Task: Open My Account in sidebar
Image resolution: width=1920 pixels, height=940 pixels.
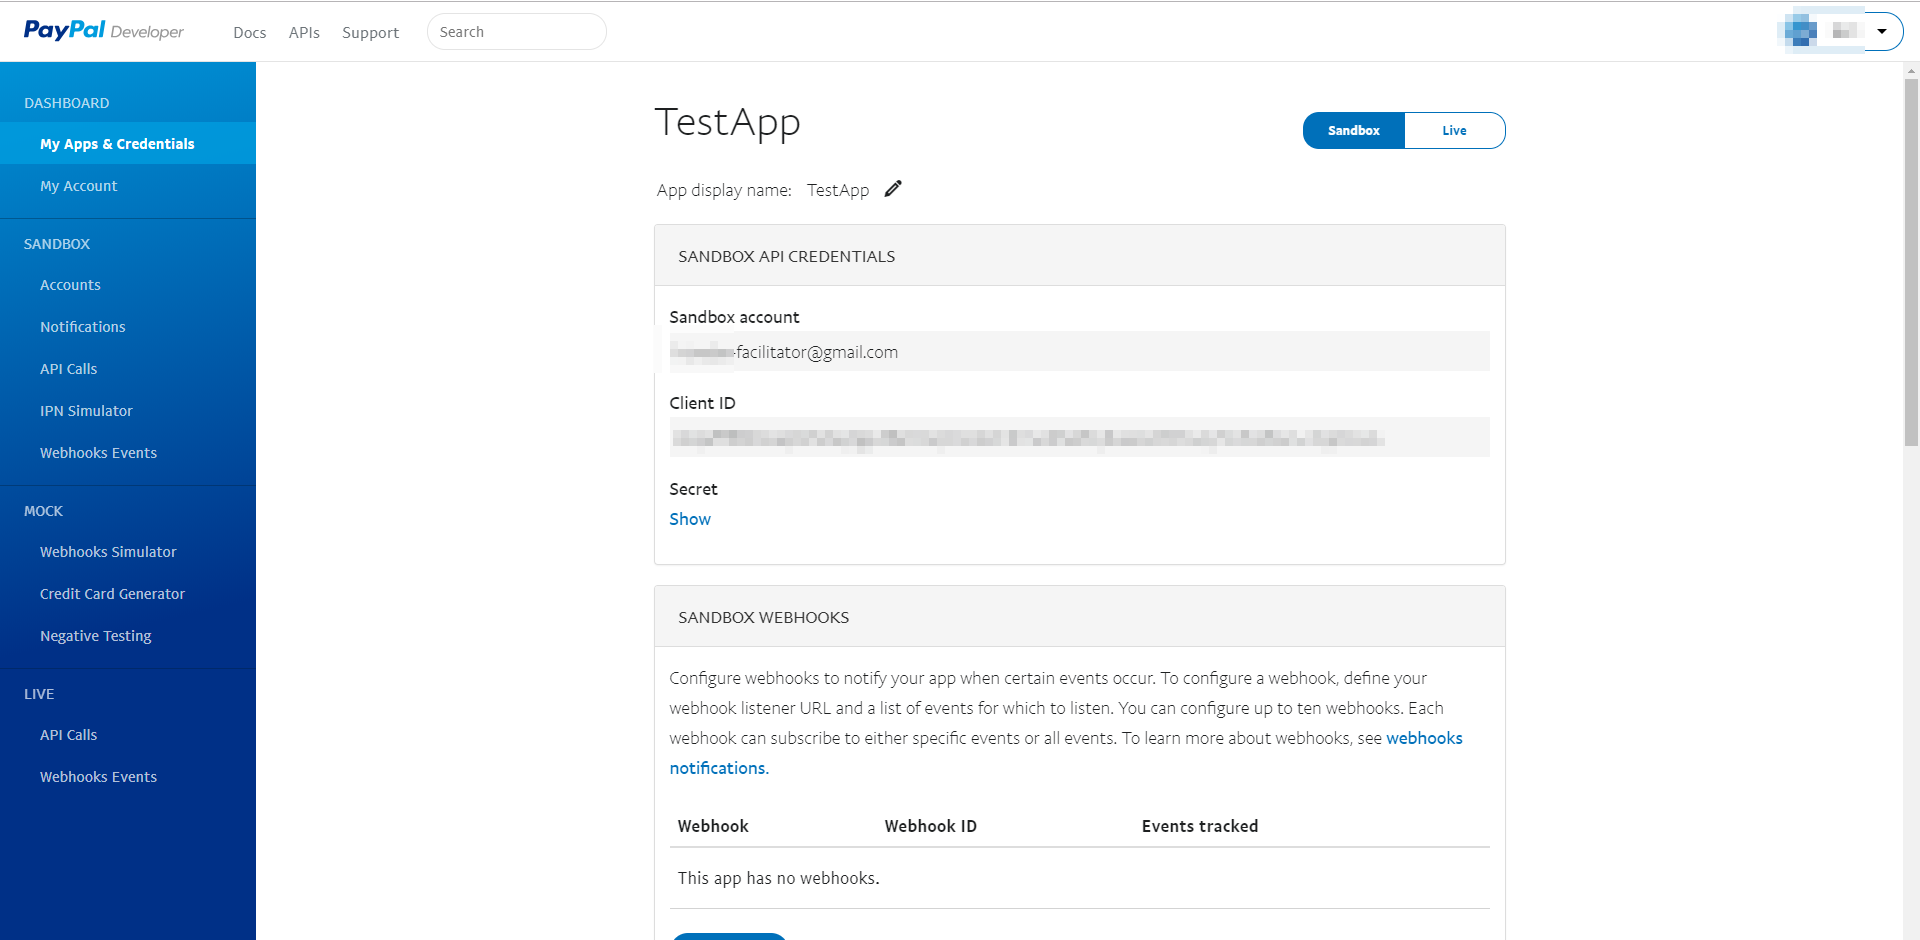Action: pyautogui.click(x=78, y=186)
